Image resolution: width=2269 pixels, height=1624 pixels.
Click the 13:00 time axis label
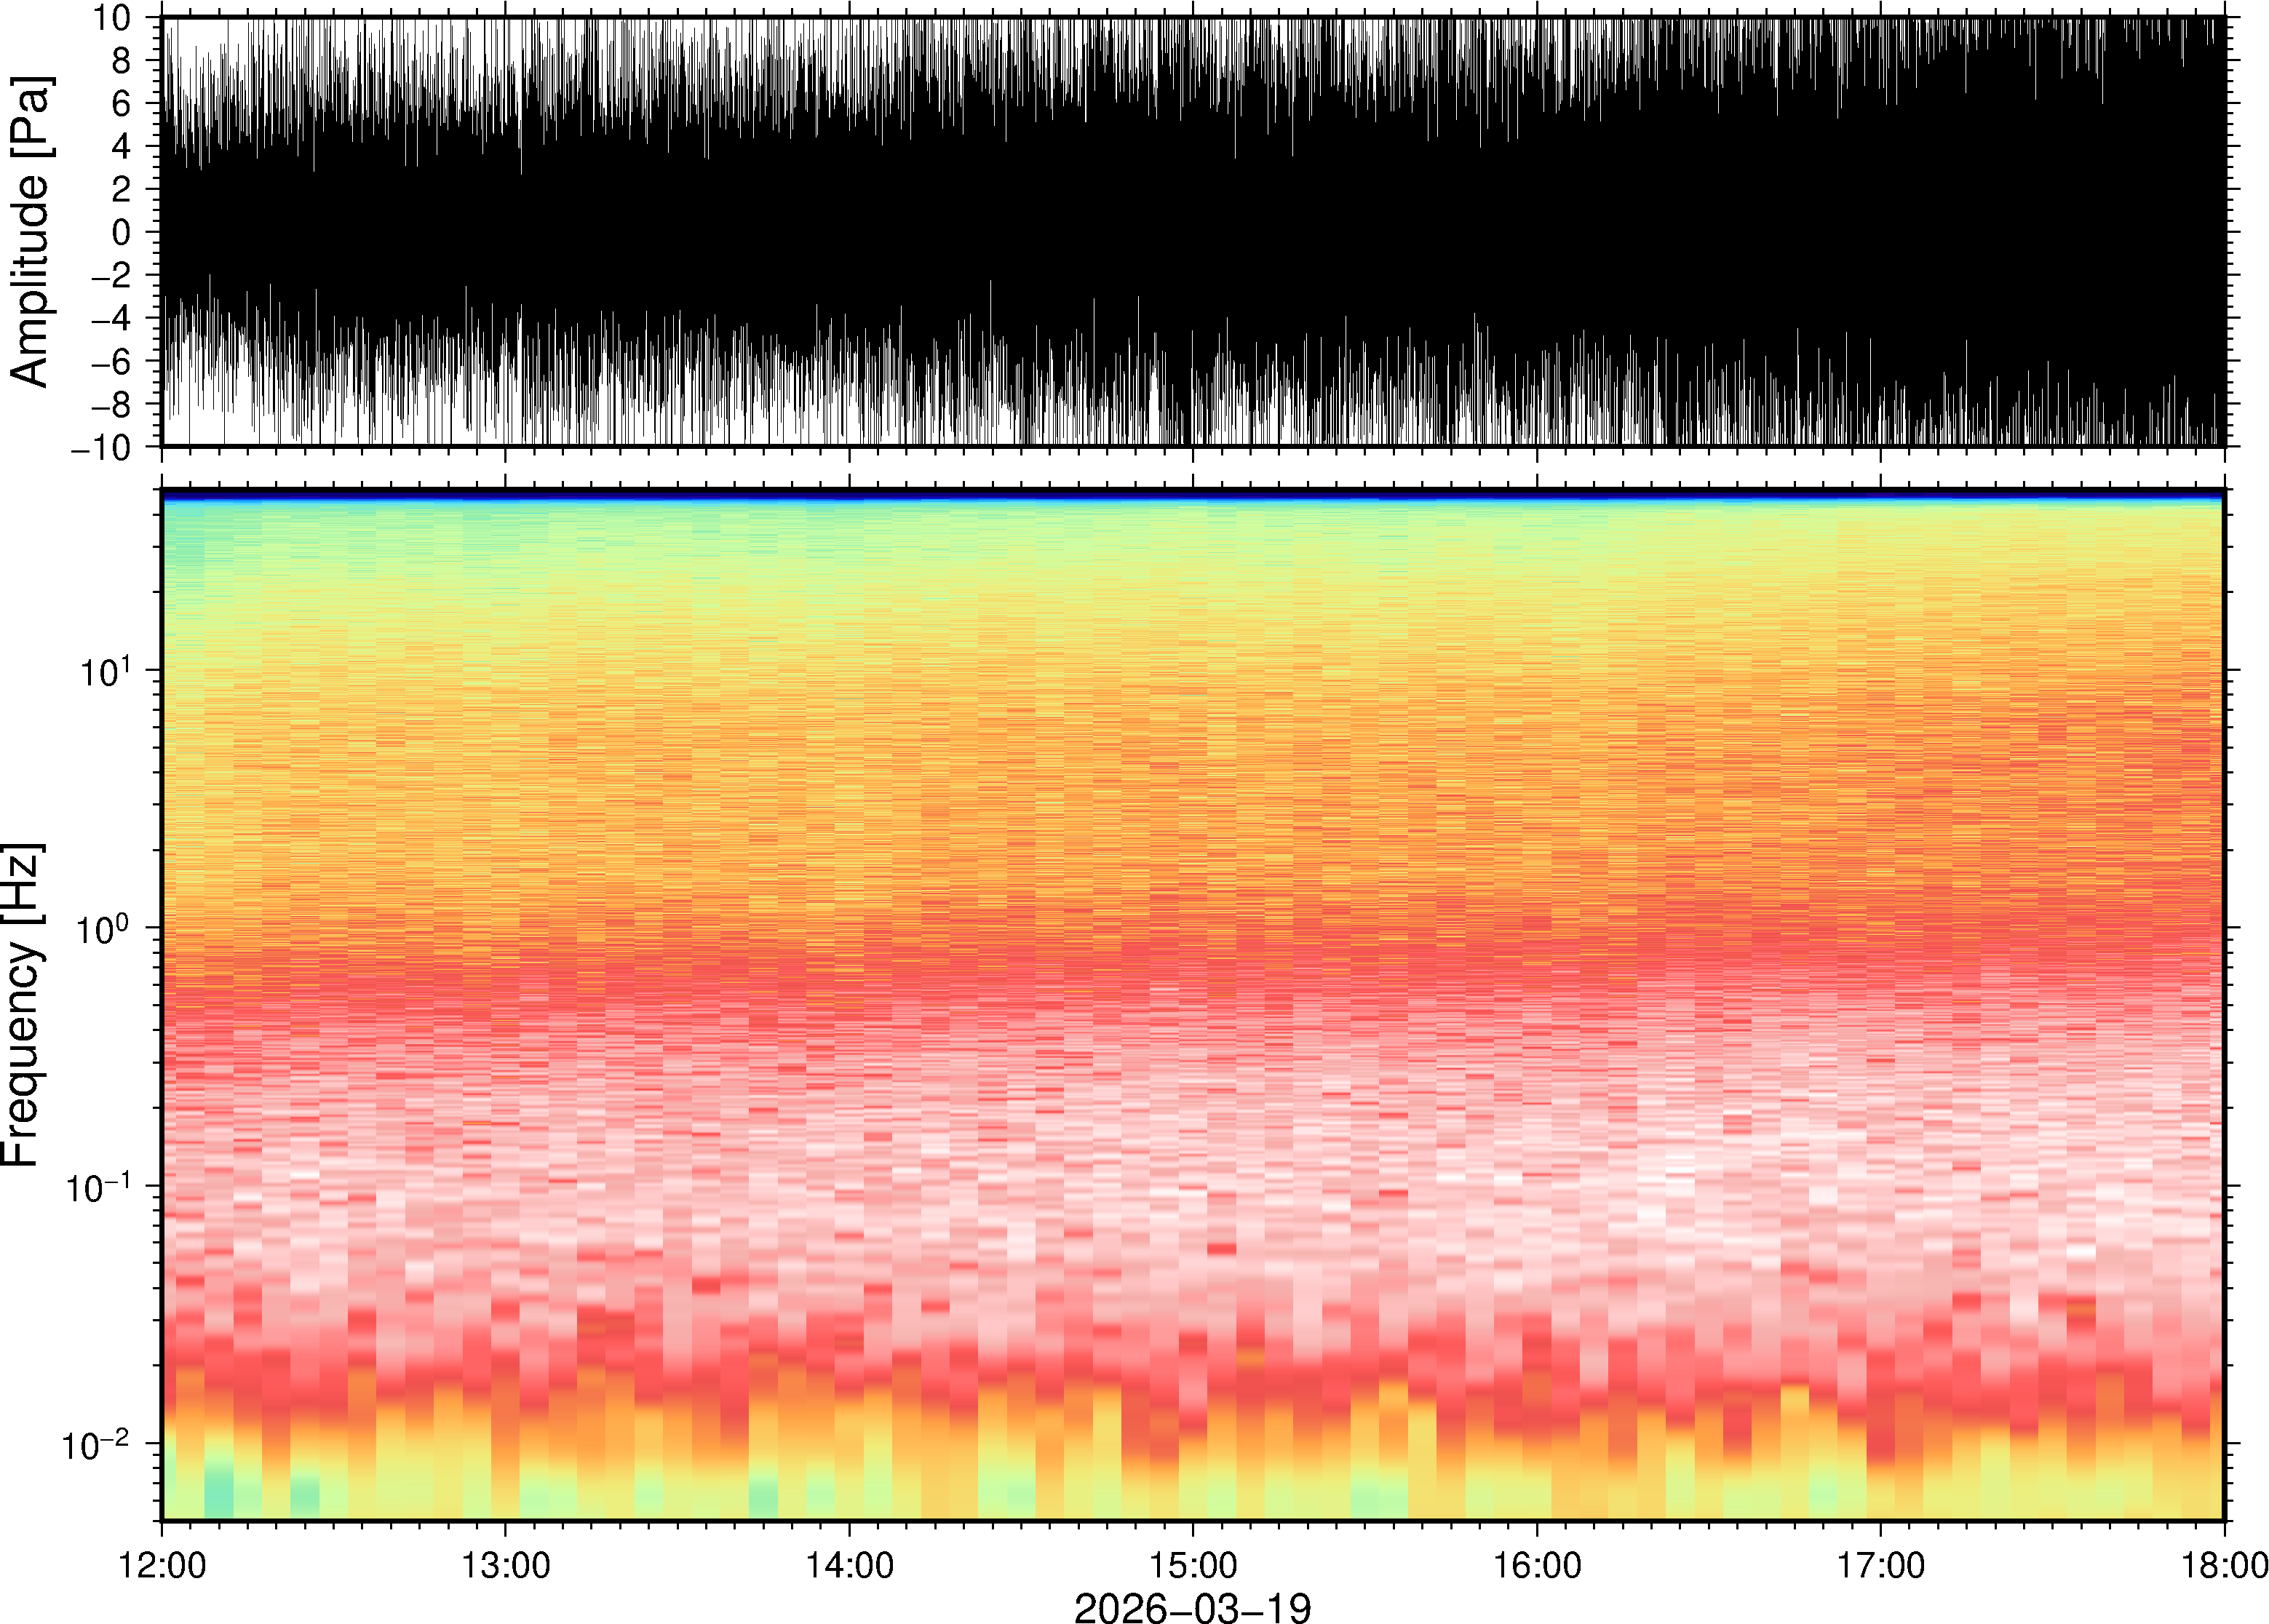coord(505,1565)
